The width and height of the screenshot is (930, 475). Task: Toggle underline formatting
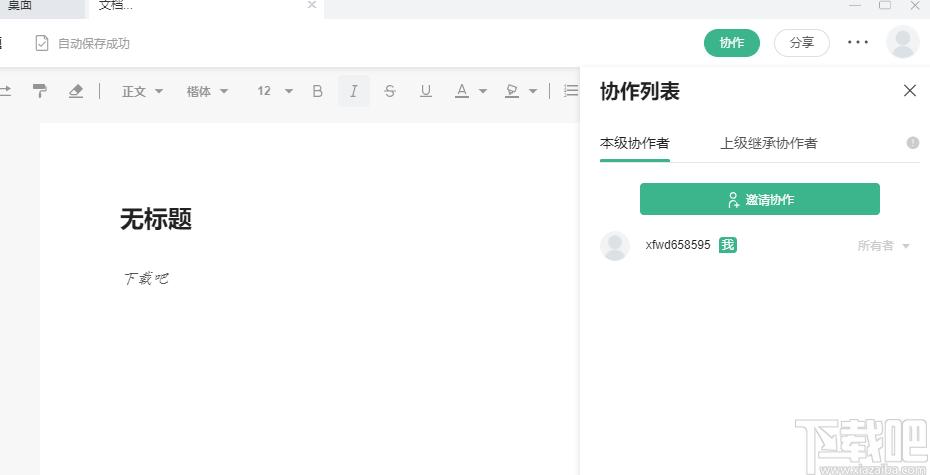point(426,91)
